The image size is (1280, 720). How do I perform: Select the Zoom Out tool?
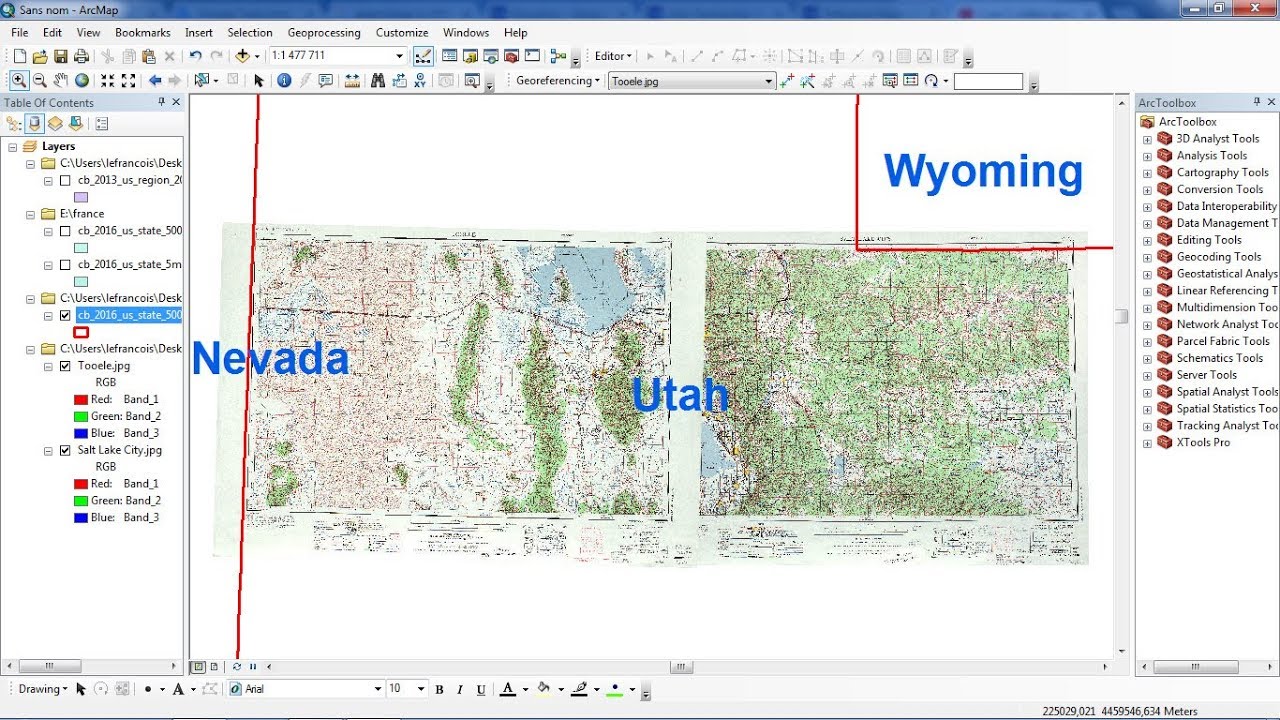pos(40,80)
